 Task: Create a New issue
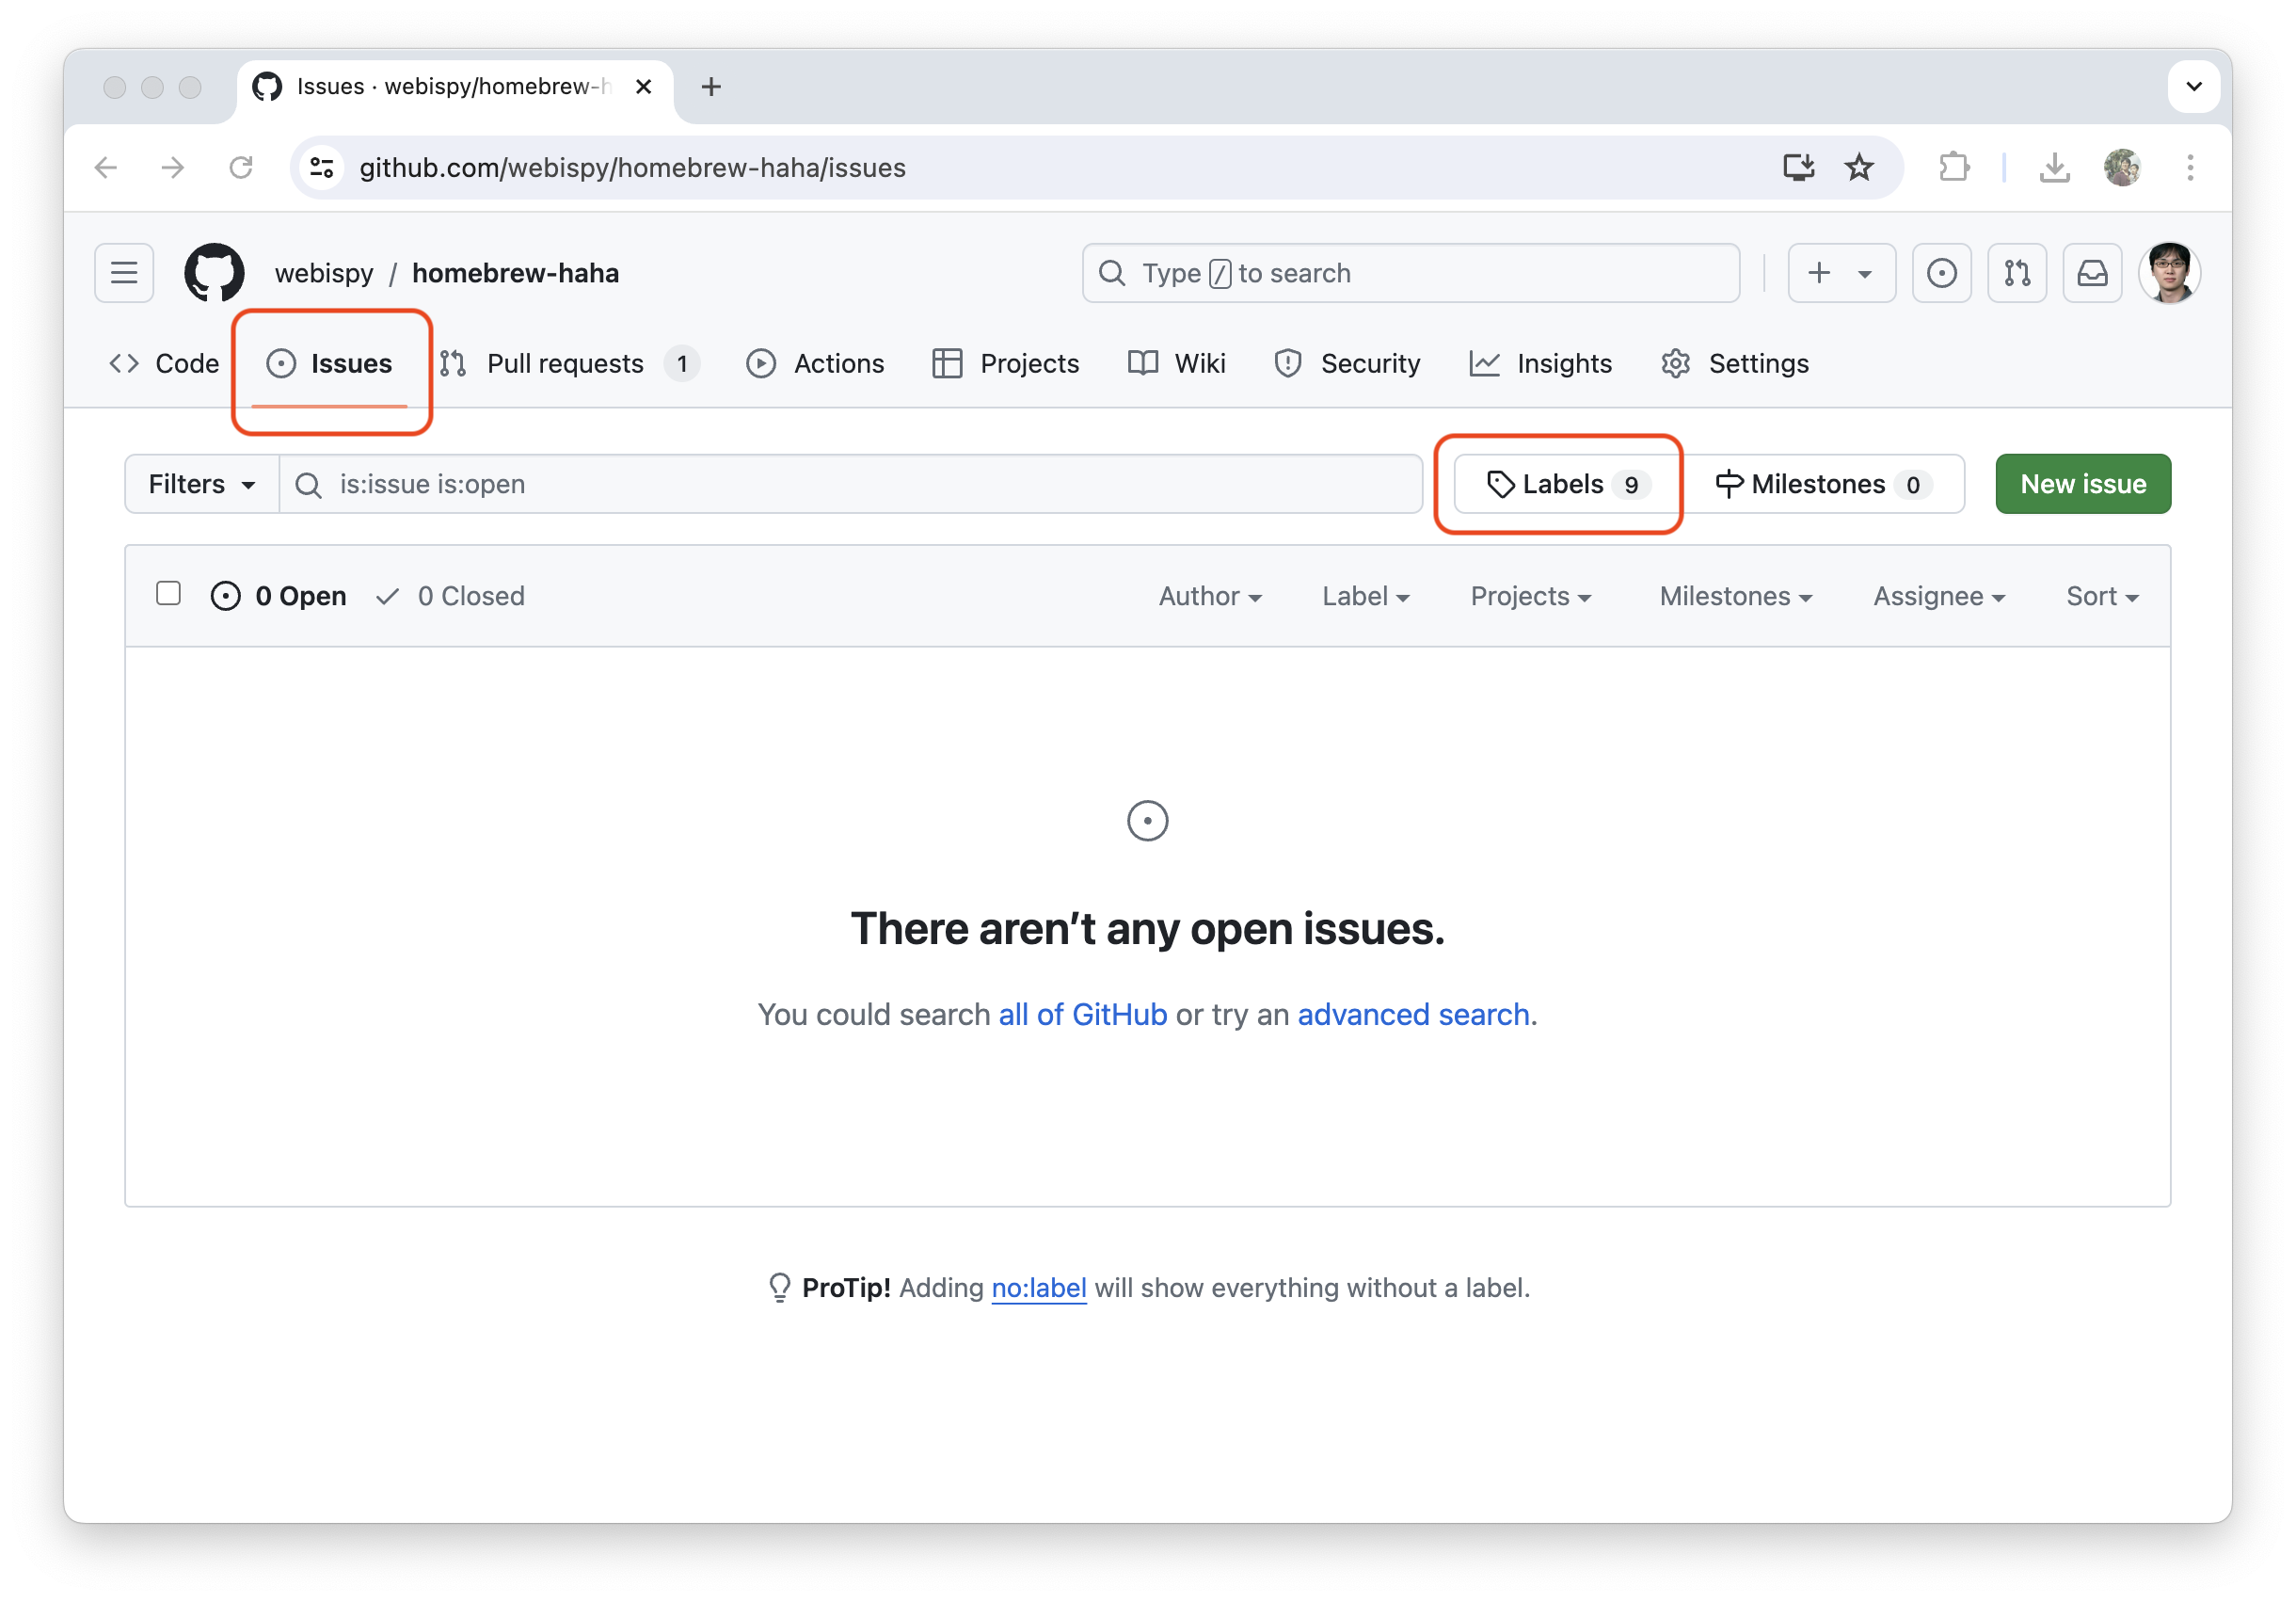(2083, 484)
